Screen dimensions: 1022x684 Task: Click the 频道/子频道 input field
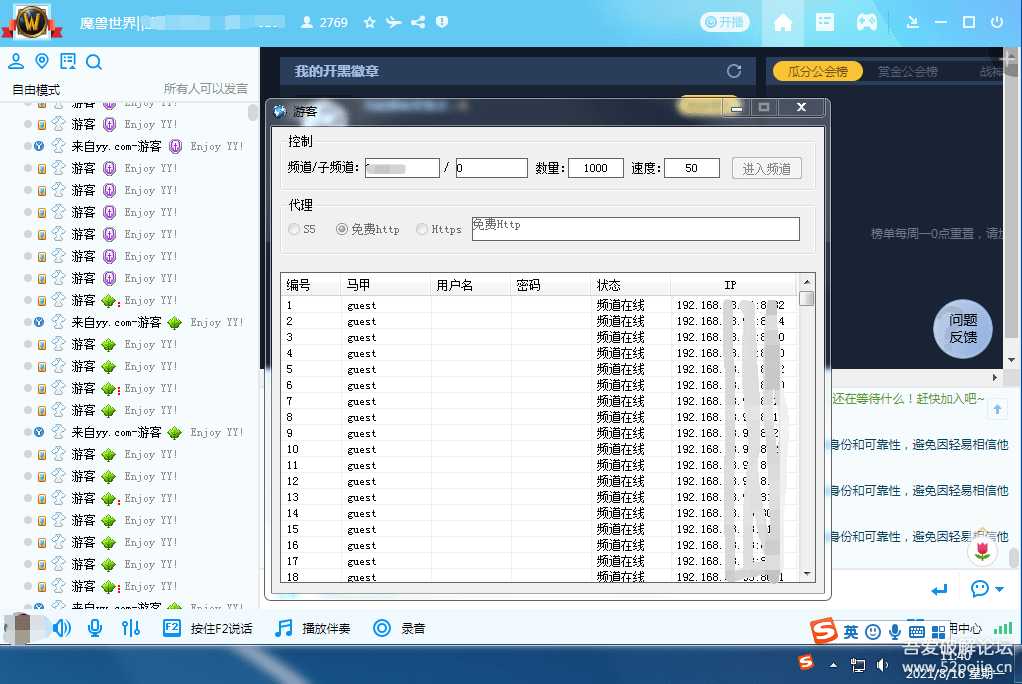[x=404, y=168]
